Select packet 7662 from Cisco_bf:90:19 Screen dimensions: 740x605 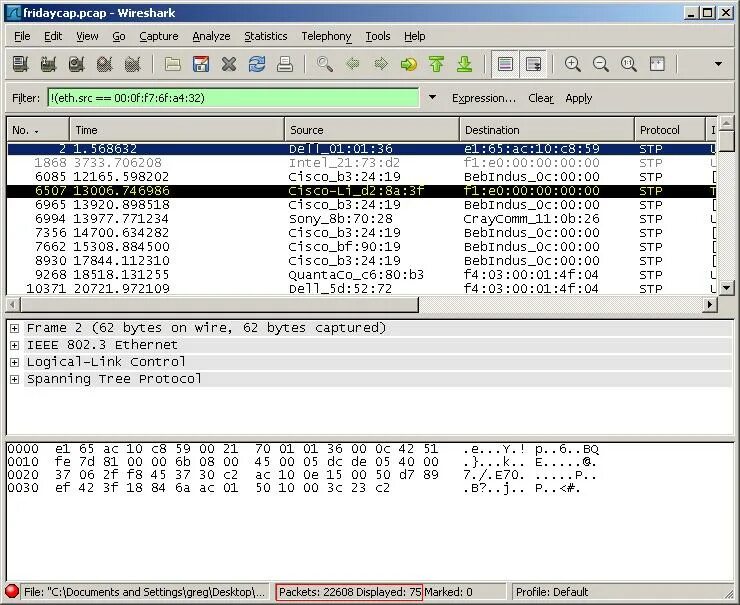(x=361, y=246)
